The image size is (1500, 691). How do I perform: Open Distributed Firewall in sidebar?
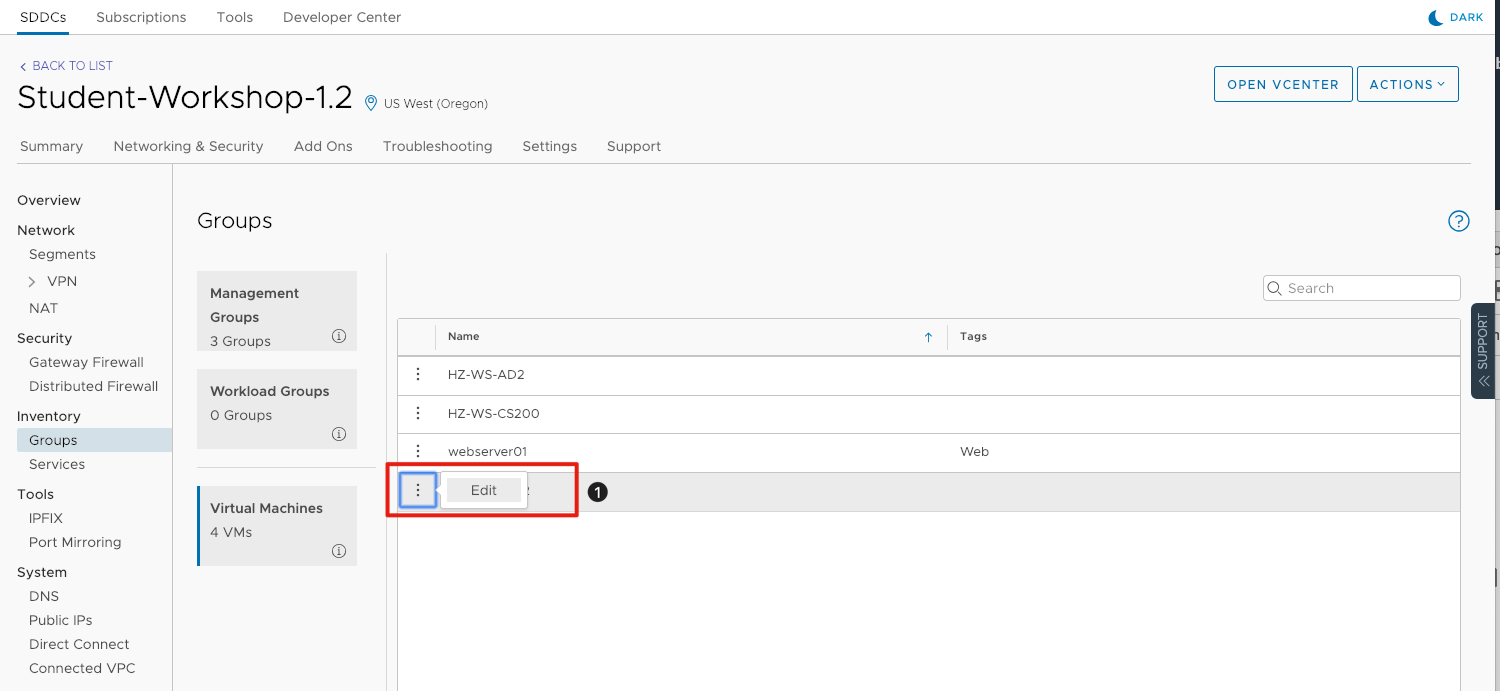(x=93, y=386)
